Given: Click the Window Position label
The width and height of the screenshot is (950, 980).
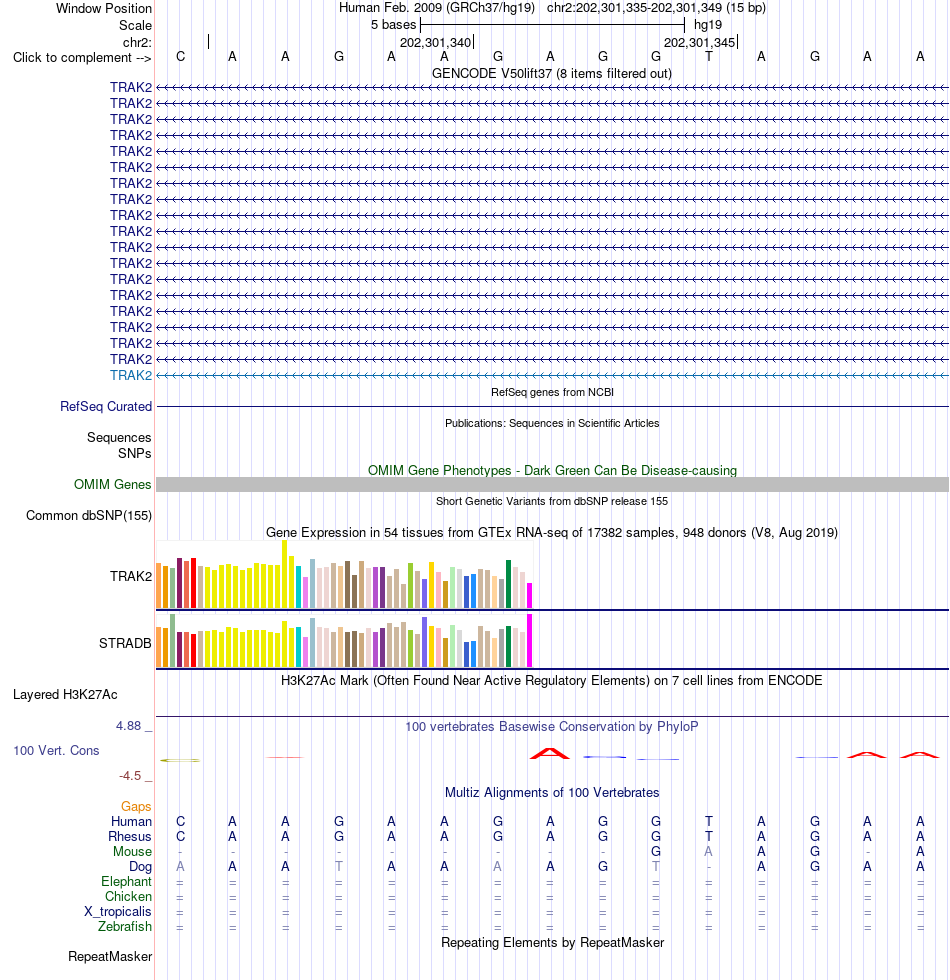Looking at the screenshot, I should pyautogui.click(x=104, y=9).
